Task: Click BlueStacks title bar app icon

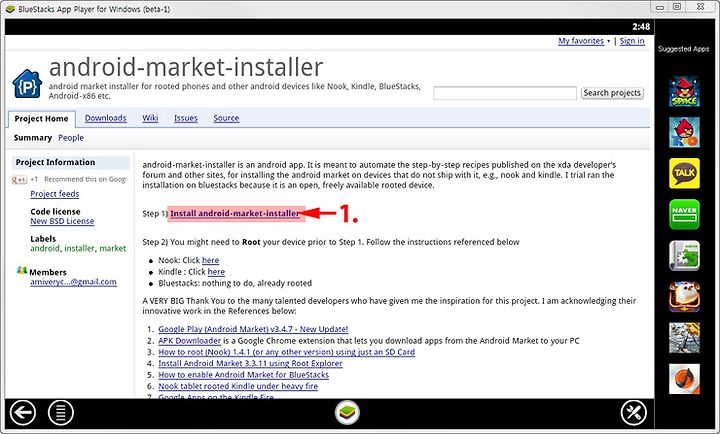Action: point(10,9)
